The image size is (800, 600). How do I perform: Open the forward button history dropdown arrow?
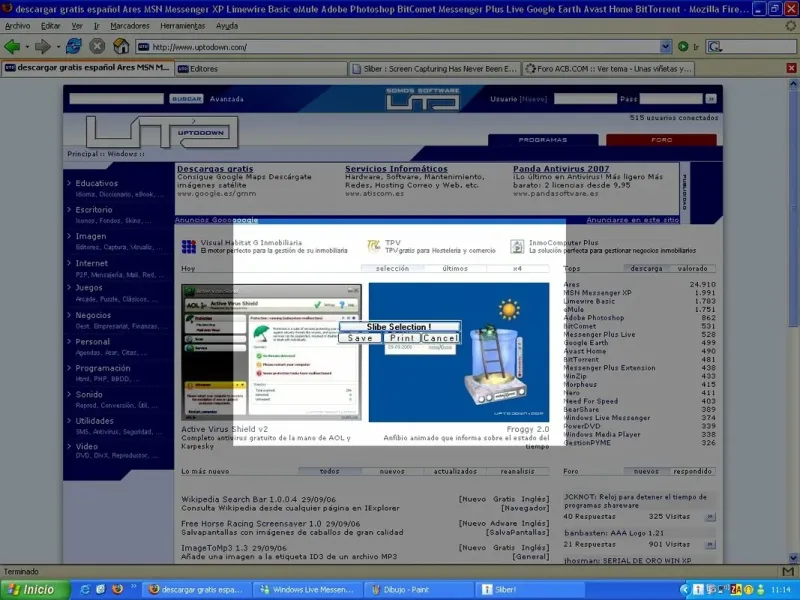click(x=58, y=47)
